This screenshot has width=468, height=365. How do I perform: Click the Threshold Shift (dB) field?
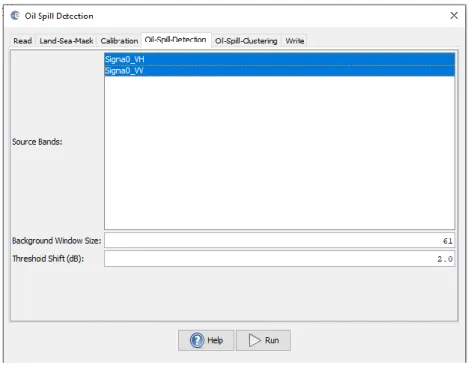(x=279, y=259)
